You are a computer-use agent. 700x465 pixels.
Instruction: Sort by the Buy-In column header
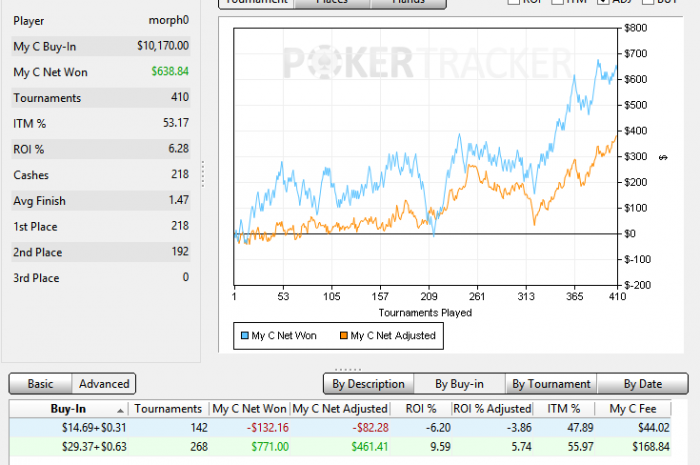pos(68,409)
